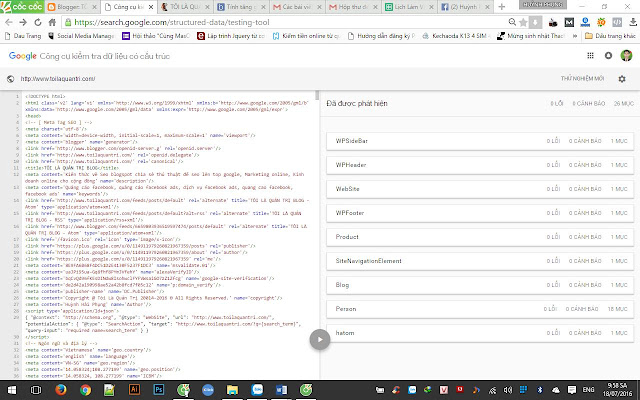This screenshot has height=400, width=640.
Task: Click the Cốc Cốc browser logo button
Action: 22,7
